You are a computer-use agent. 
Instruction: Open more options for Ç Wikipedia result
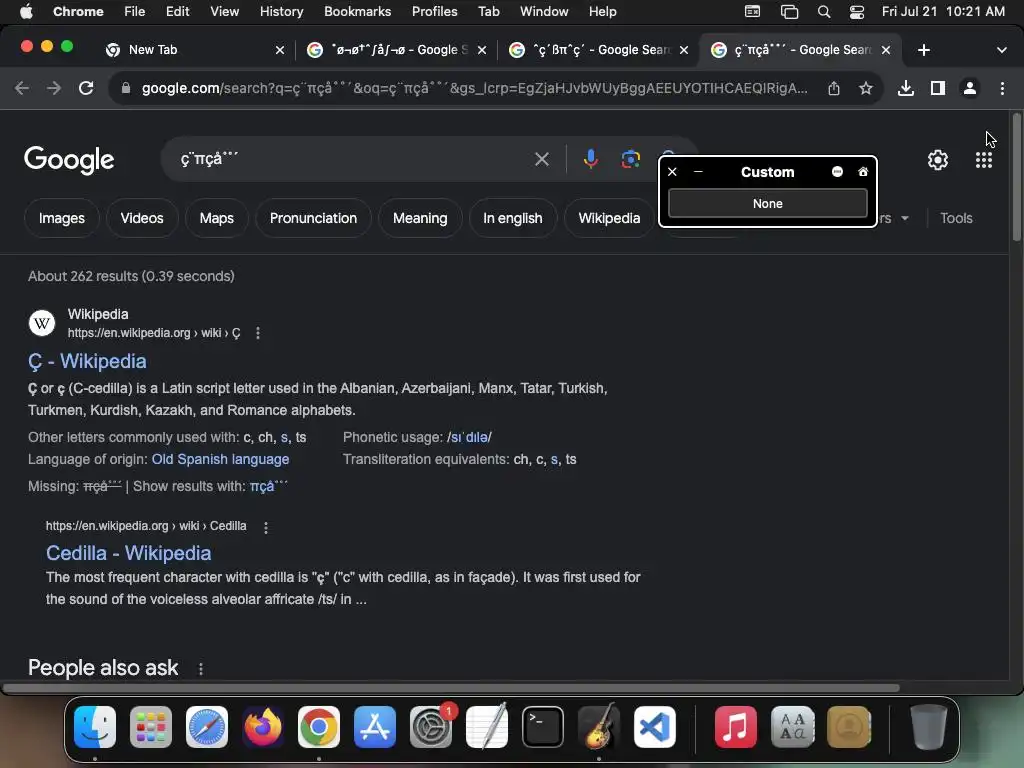[258, 333]
